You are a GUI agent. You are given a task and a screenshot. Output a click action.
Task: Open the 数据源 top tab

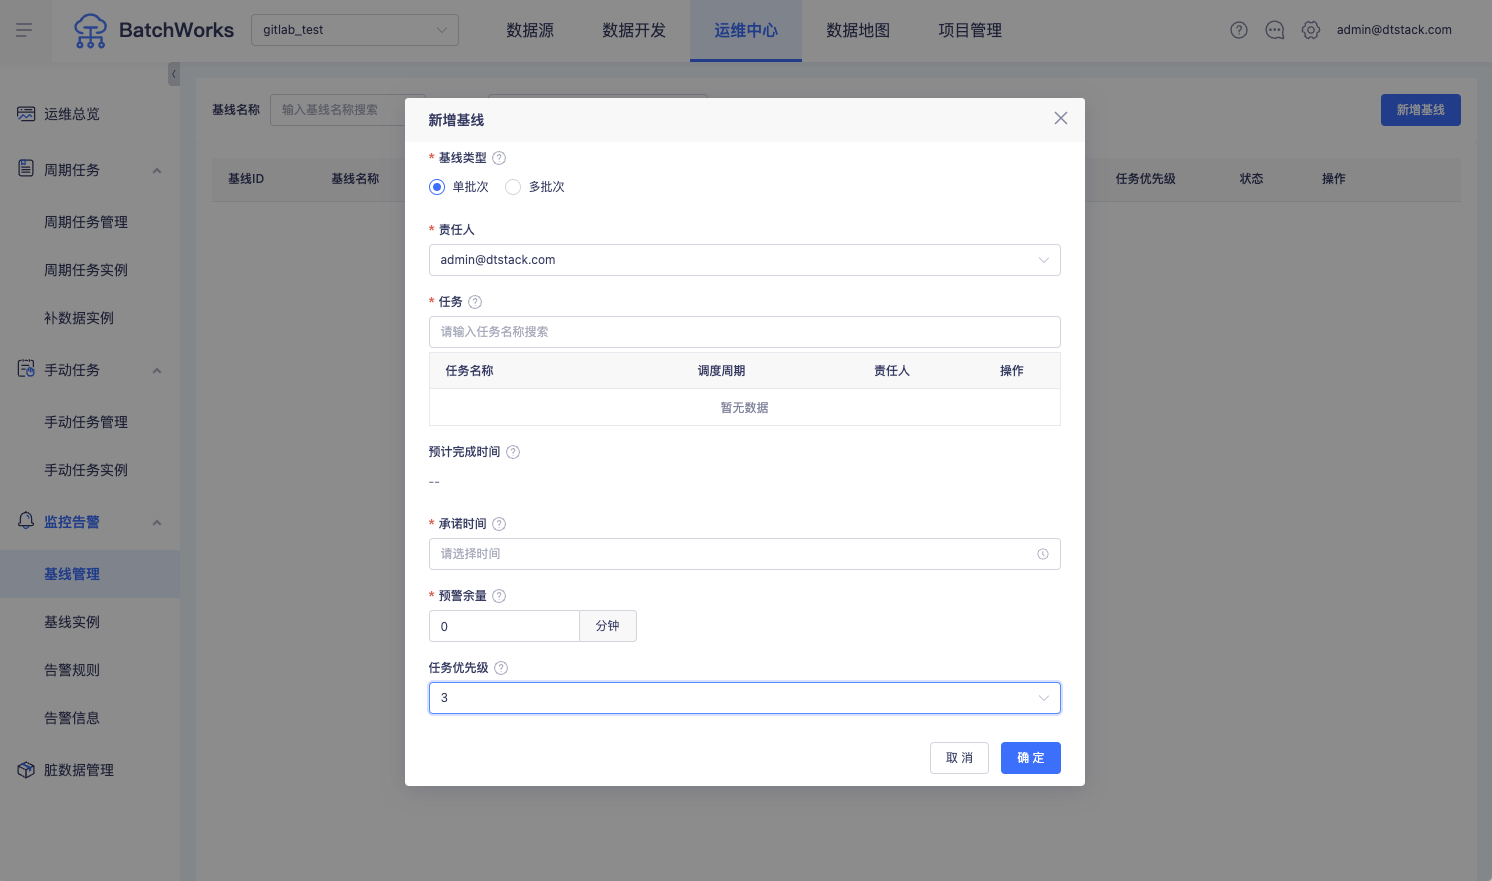click(530, 31)
